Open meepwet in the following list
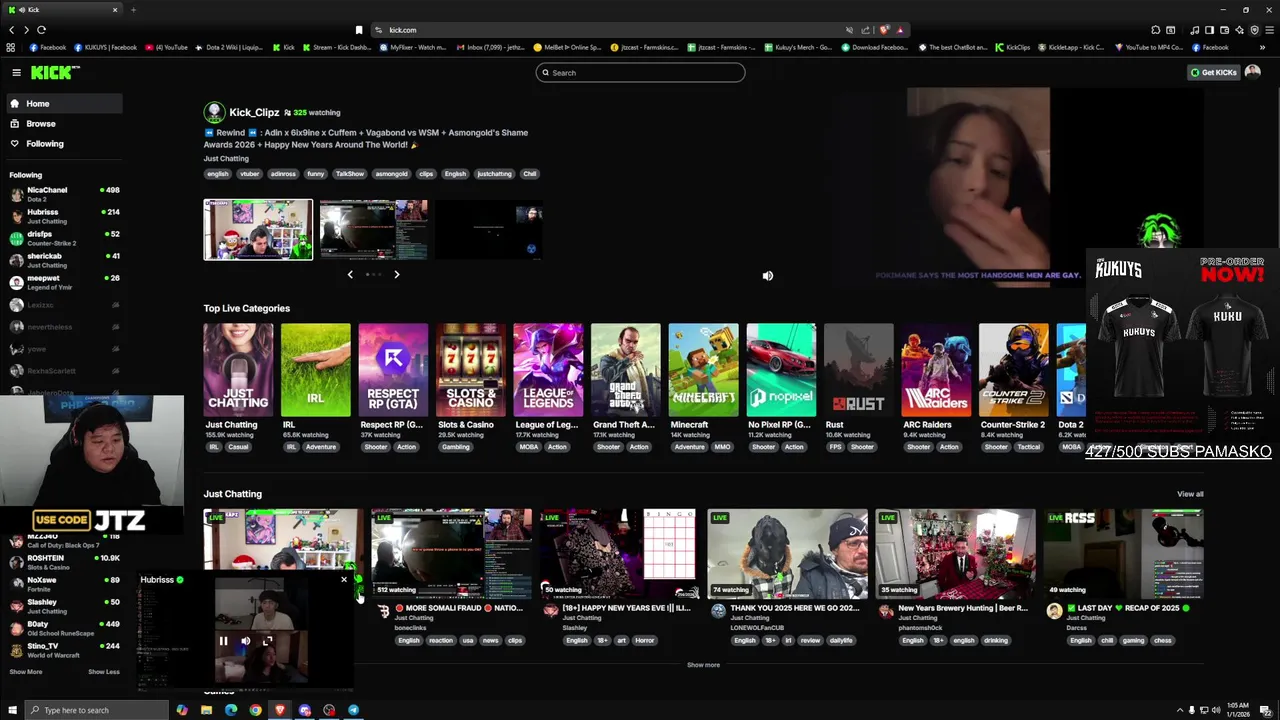Image resolution: width=1280 pixels, height=720 pixels. pos(64,282)
